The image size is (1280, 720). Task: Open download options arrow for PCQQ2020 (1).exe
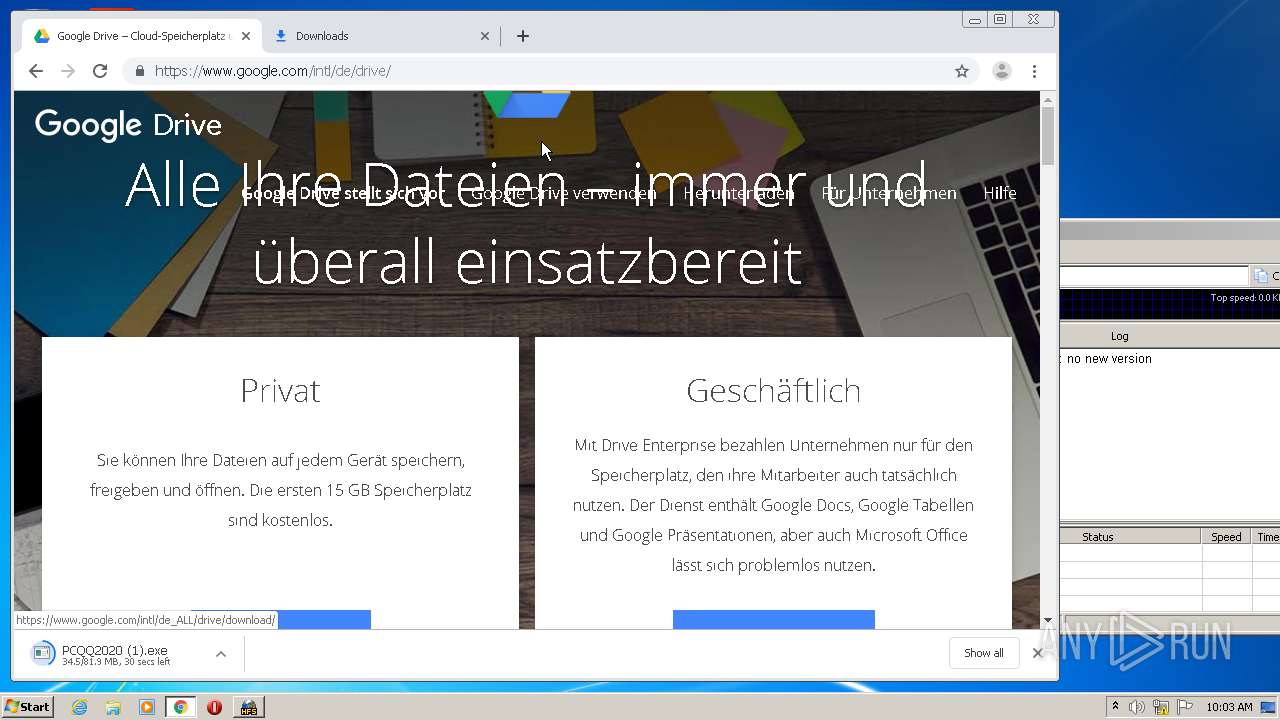[221, 654]
